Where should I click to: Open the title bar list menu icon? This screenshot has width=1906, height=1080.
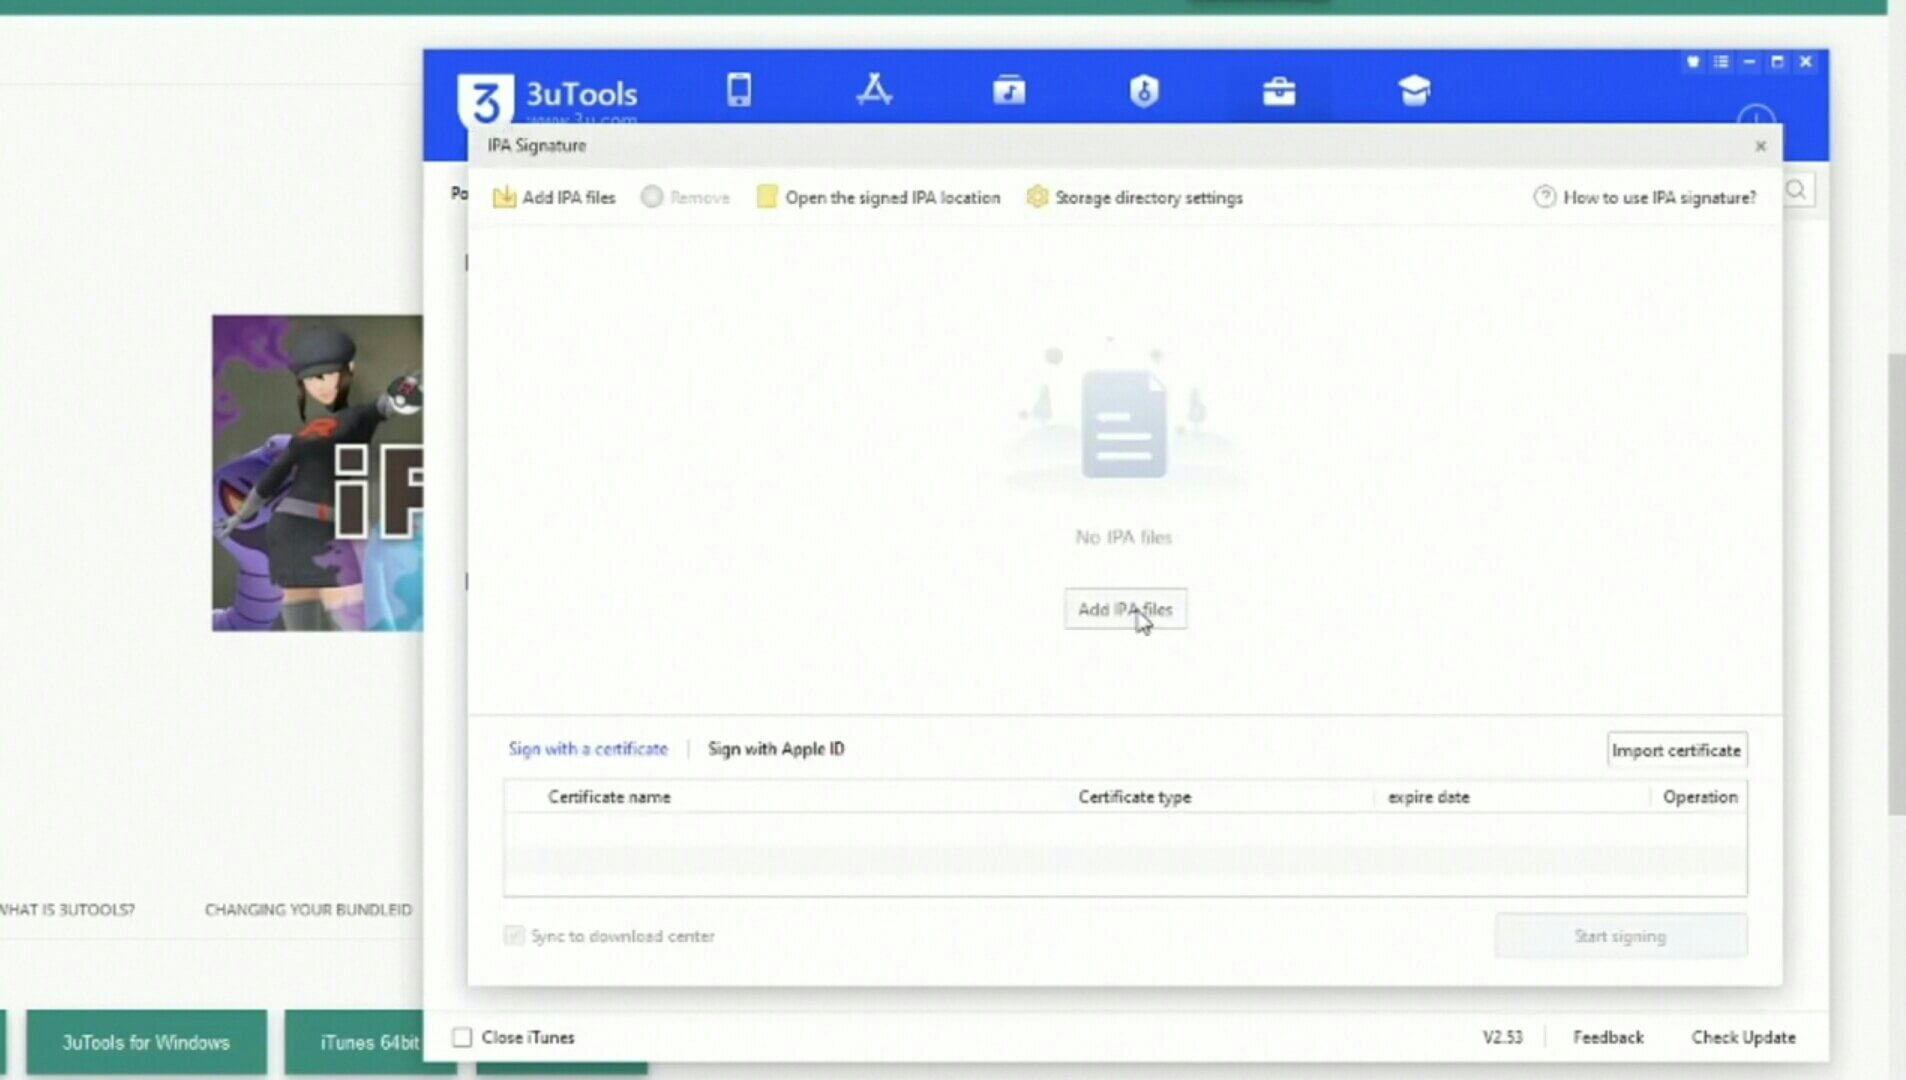tap(1721, 62)
